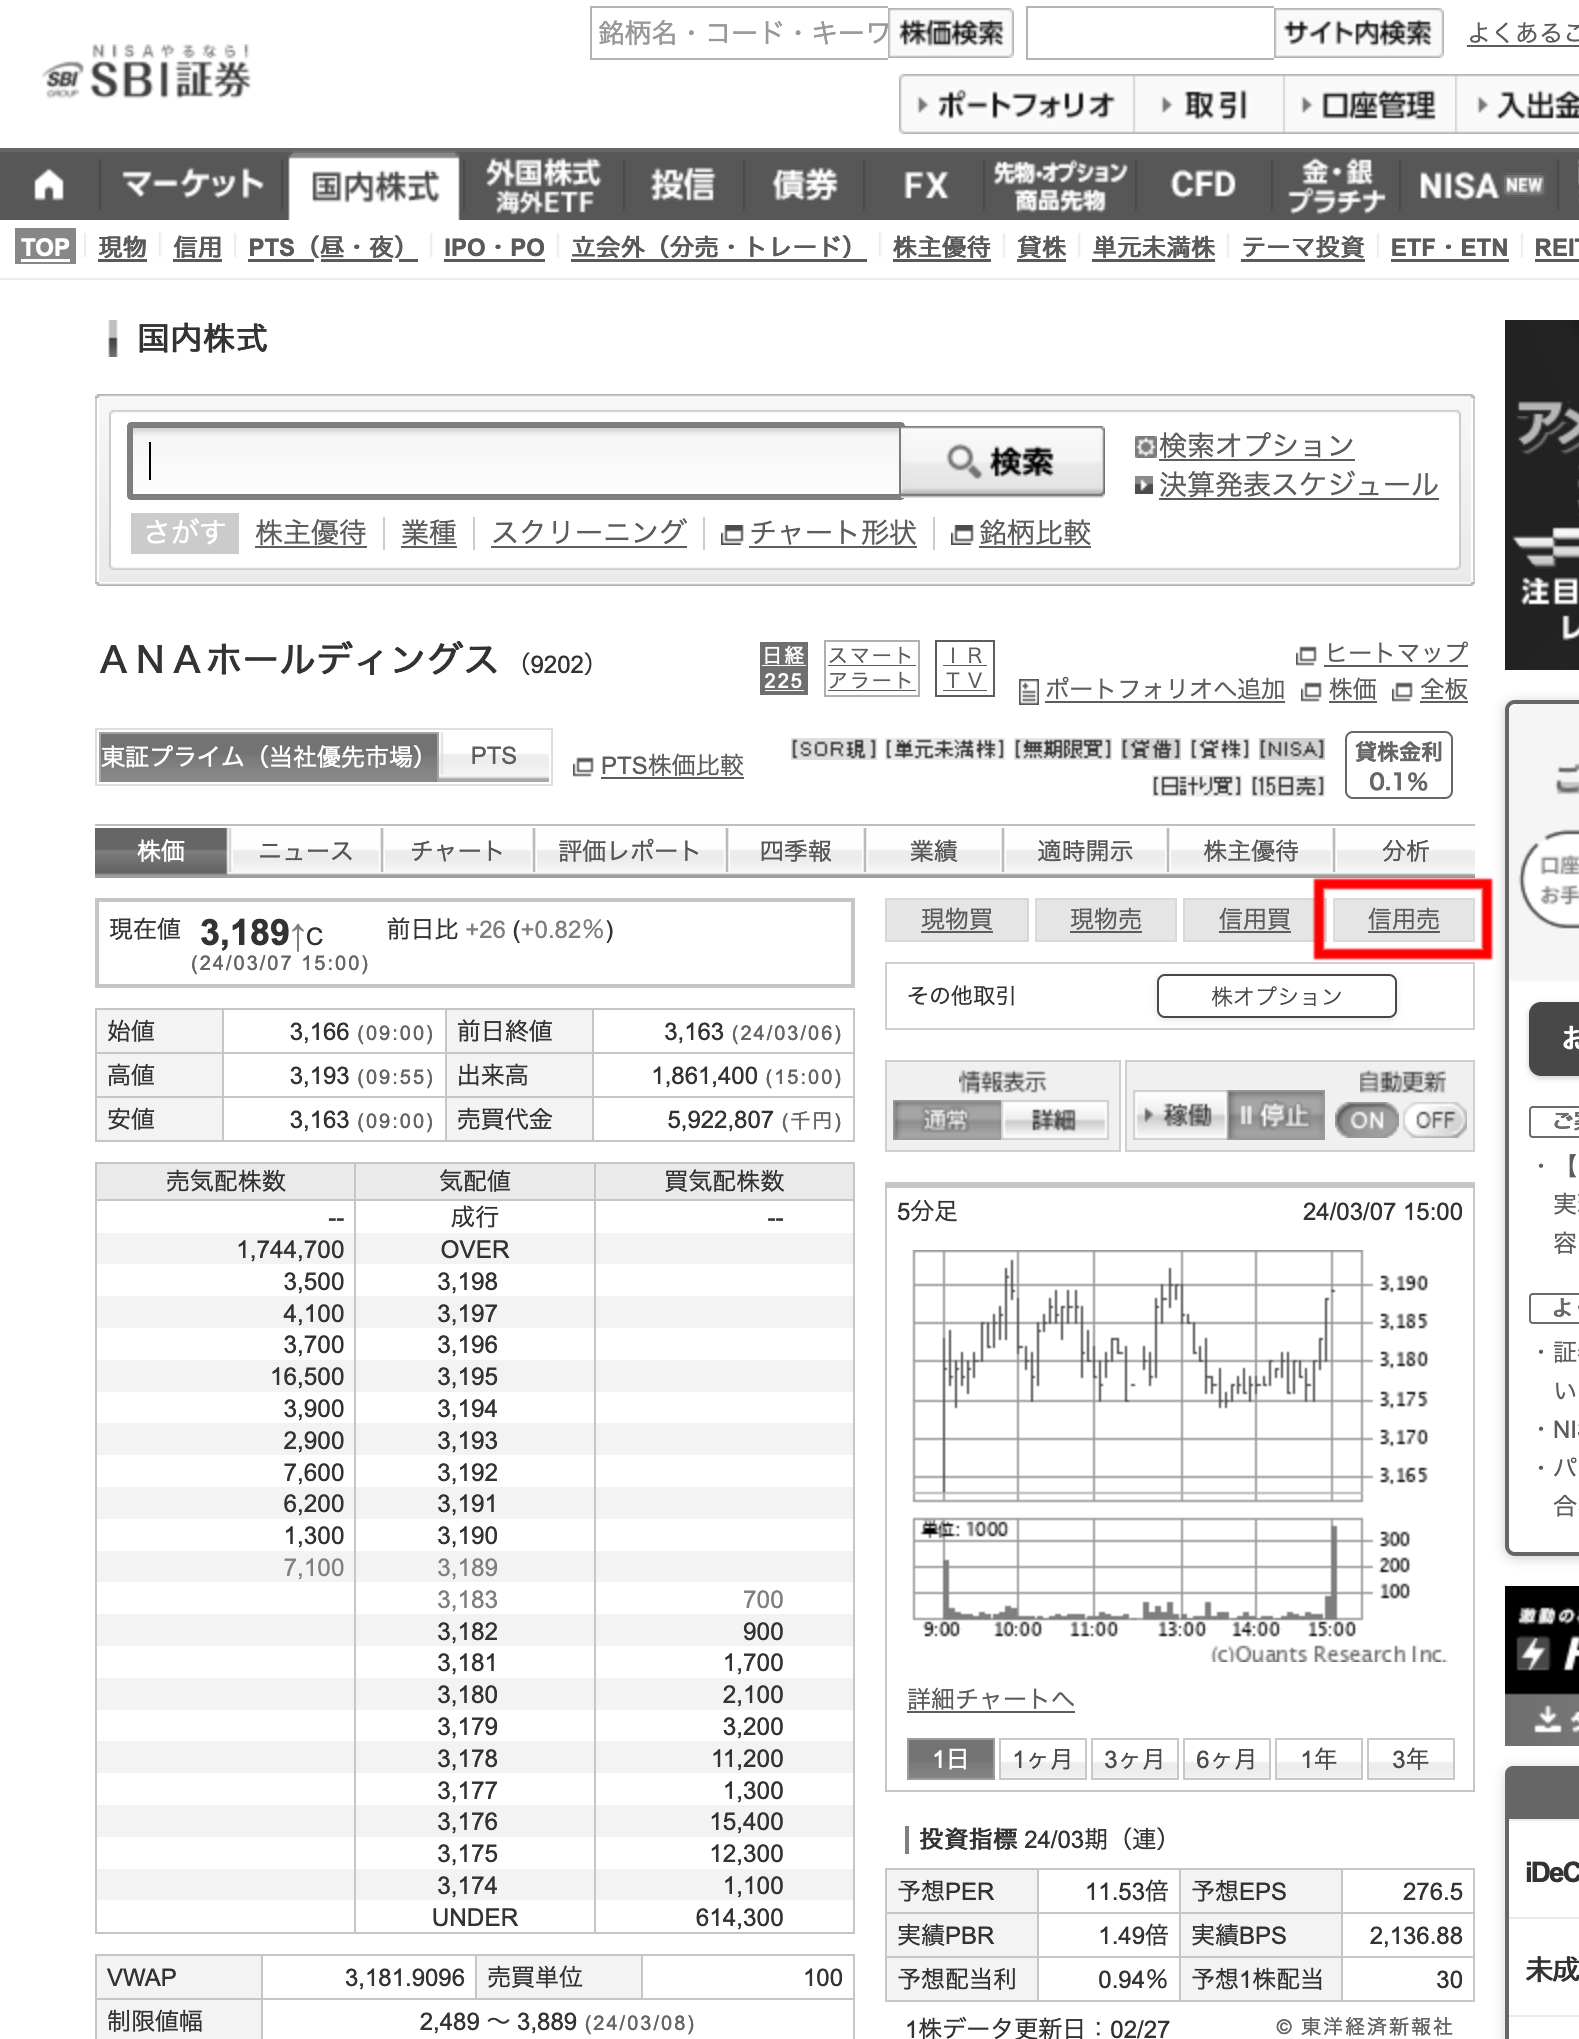Open スクリーニング search link
This screenshot has width=1579, height=2039.
[x=588, y=533]
